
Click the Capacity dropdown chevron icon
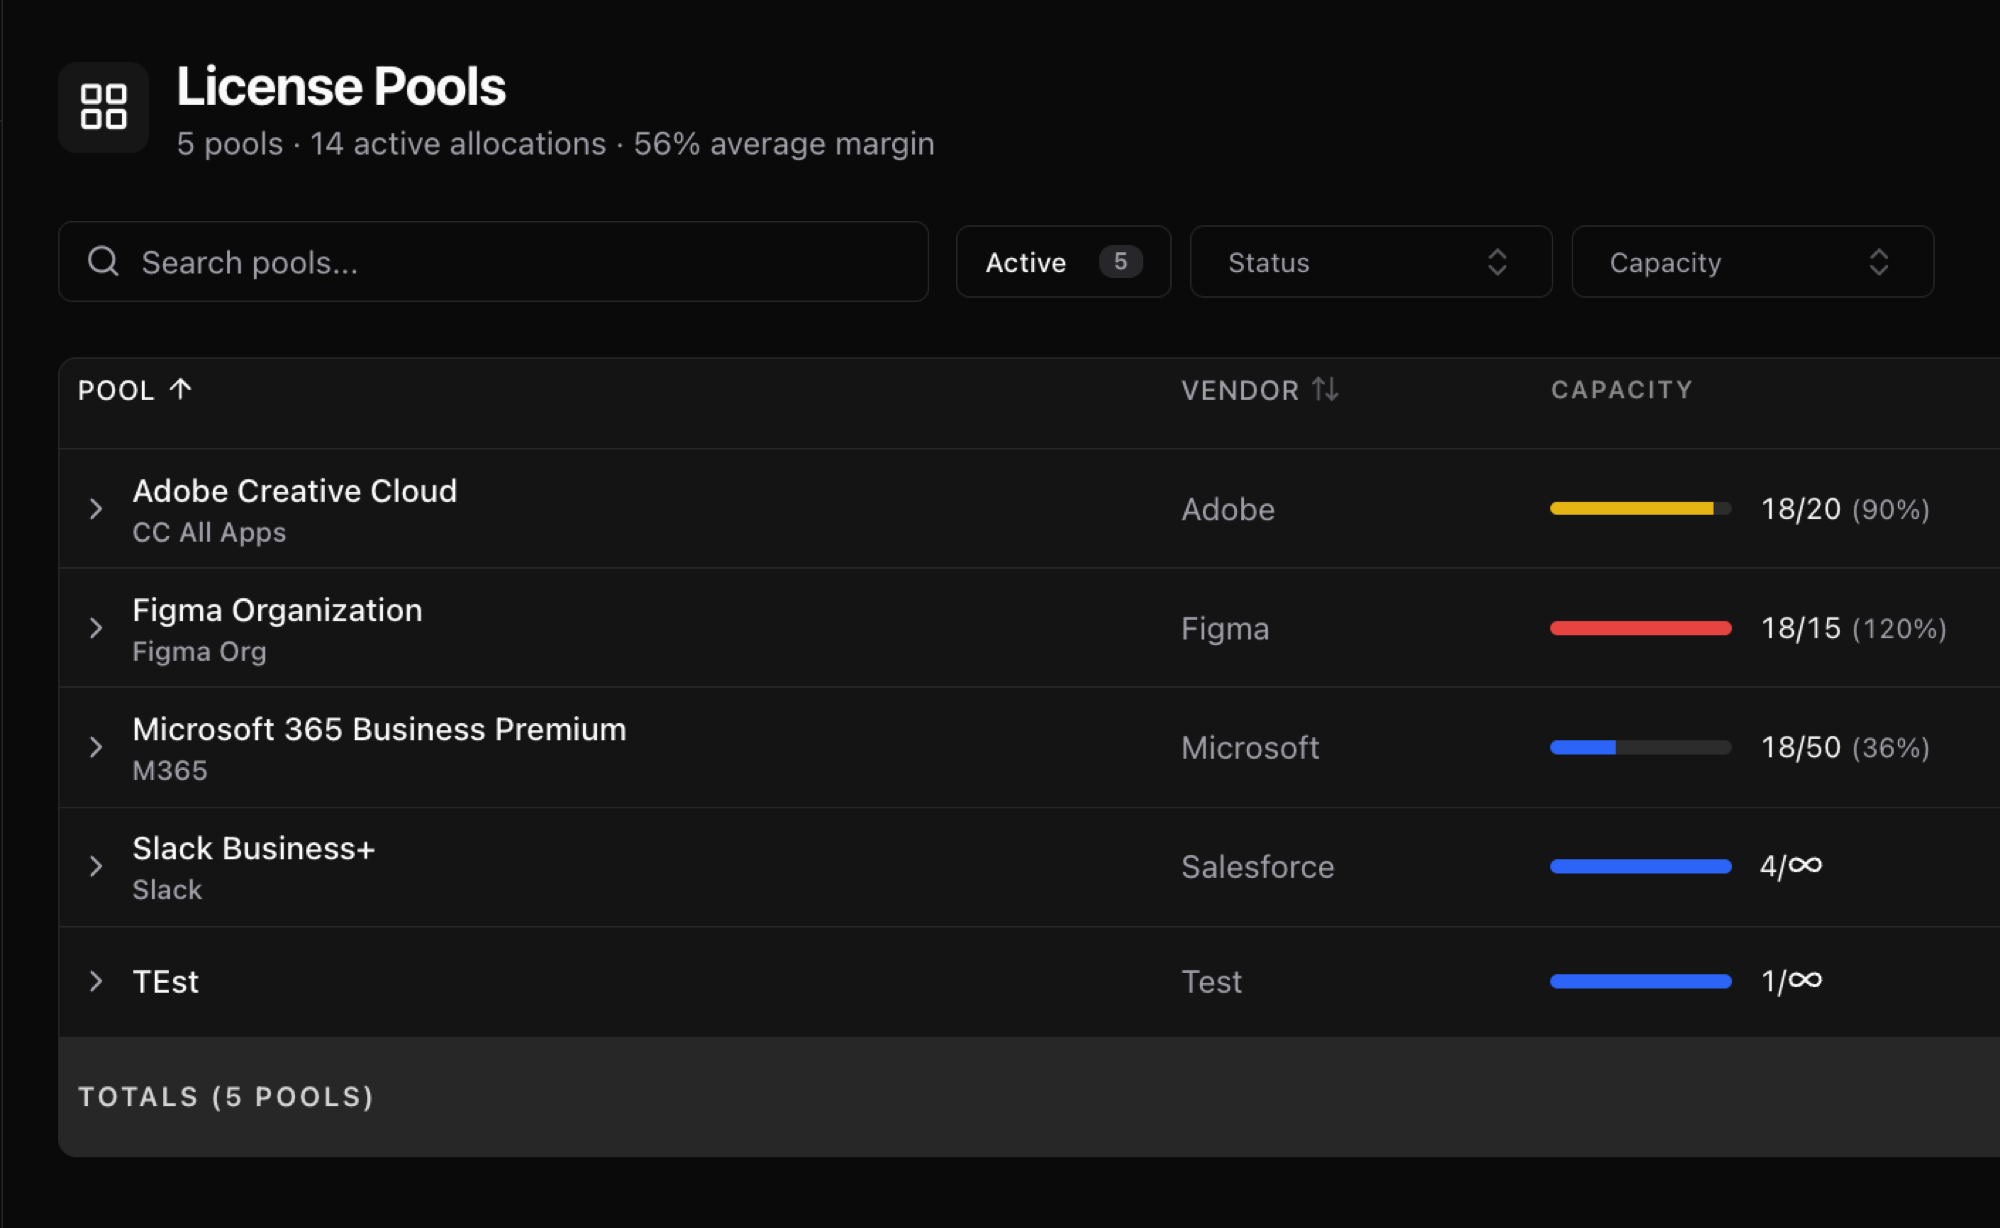coord(1879,262)
